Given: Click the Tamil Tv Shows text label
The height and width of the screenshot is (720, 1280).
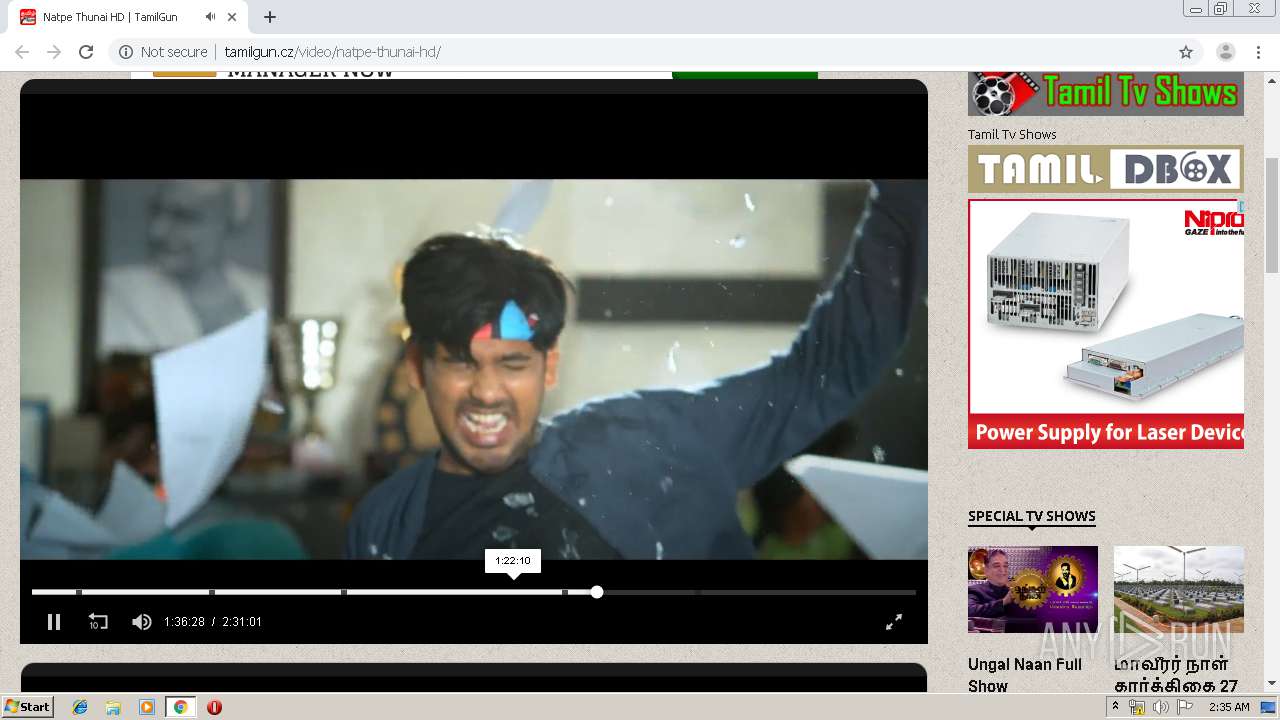Looking at the screenshot, I should pyautogui.click(x=1012, y=134).
